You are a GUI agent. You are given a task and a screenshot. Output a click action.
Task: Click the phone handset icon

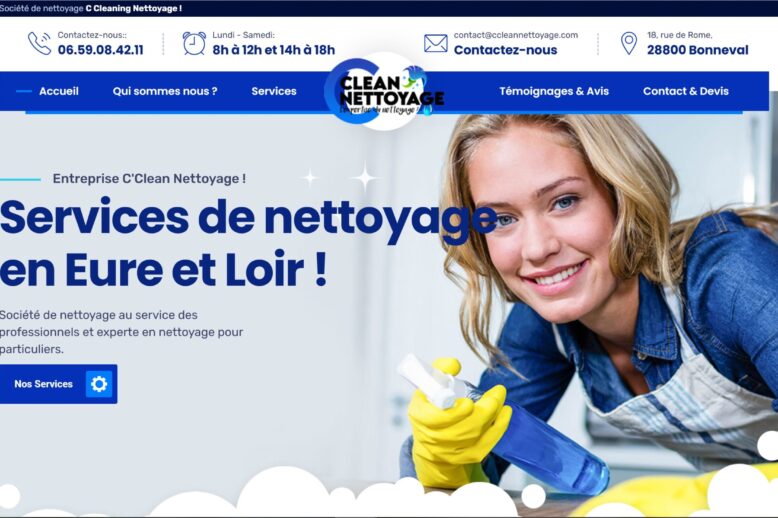click(39, 43)
